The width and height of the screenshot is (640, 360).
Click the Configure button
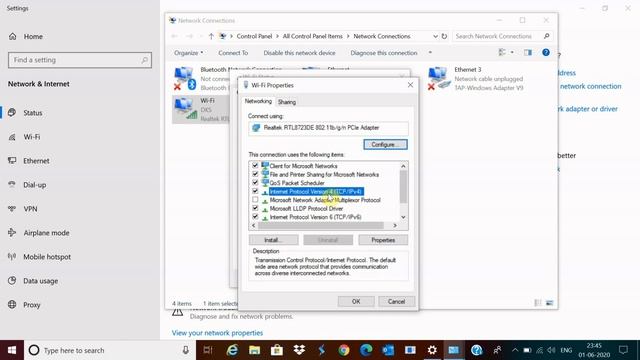[385, 144]
